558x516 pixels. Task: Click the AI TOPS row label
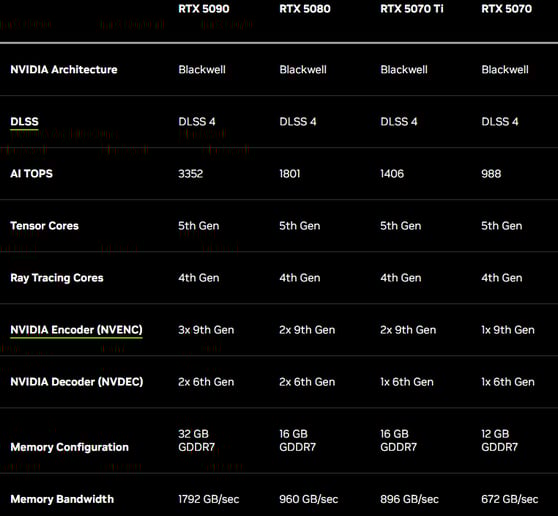(x=32, y=174)
